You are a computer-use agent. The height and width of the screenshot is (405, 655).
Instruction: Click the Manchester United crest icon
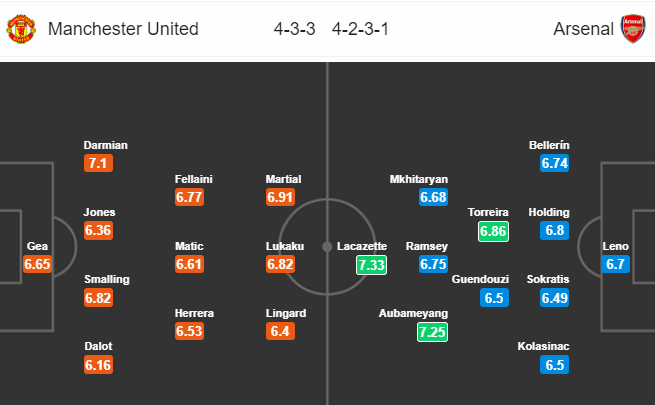[x=21, y=29]
